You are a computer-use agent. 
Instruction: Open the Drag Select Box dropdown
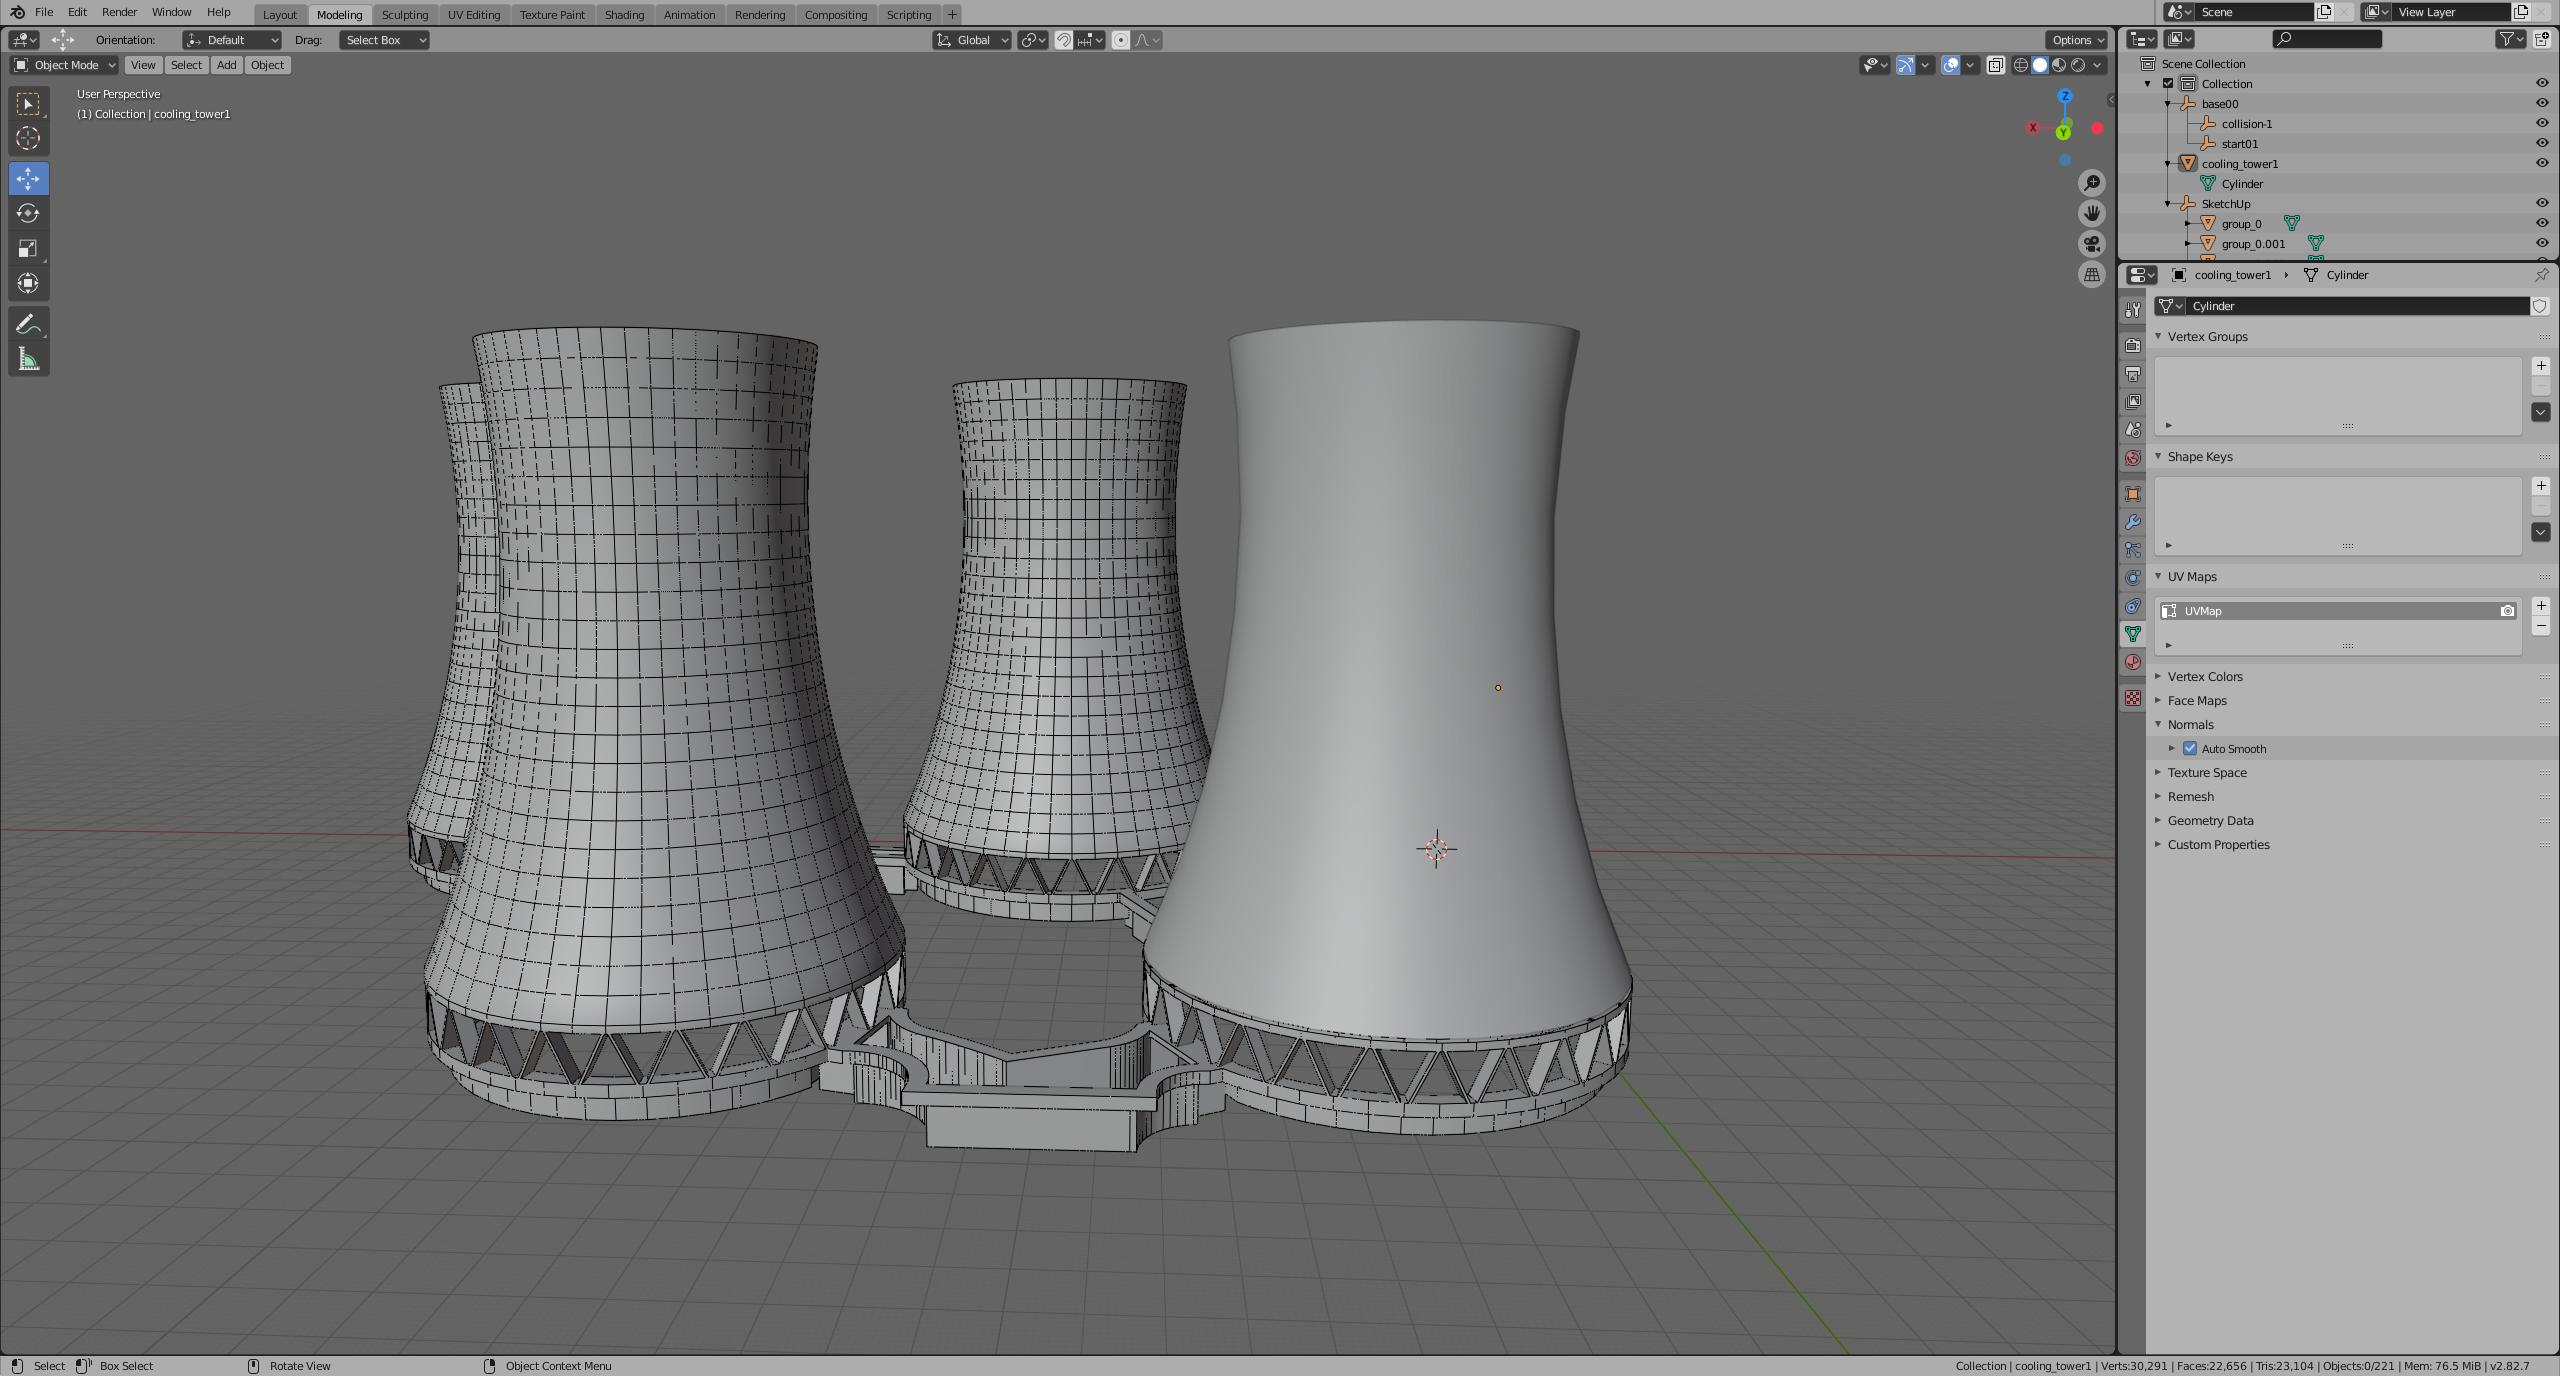(x=384, y=40)
